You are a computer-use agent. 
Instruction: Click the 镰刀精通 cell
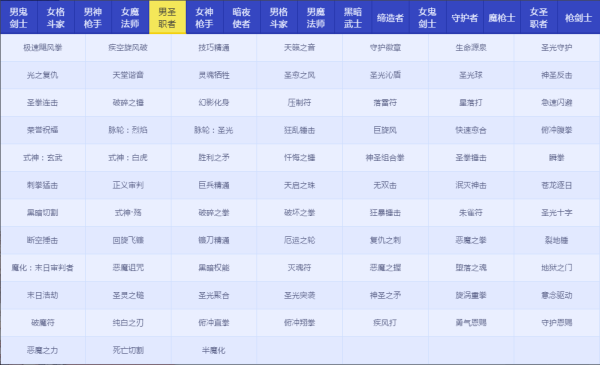click(x=214, y=240)
